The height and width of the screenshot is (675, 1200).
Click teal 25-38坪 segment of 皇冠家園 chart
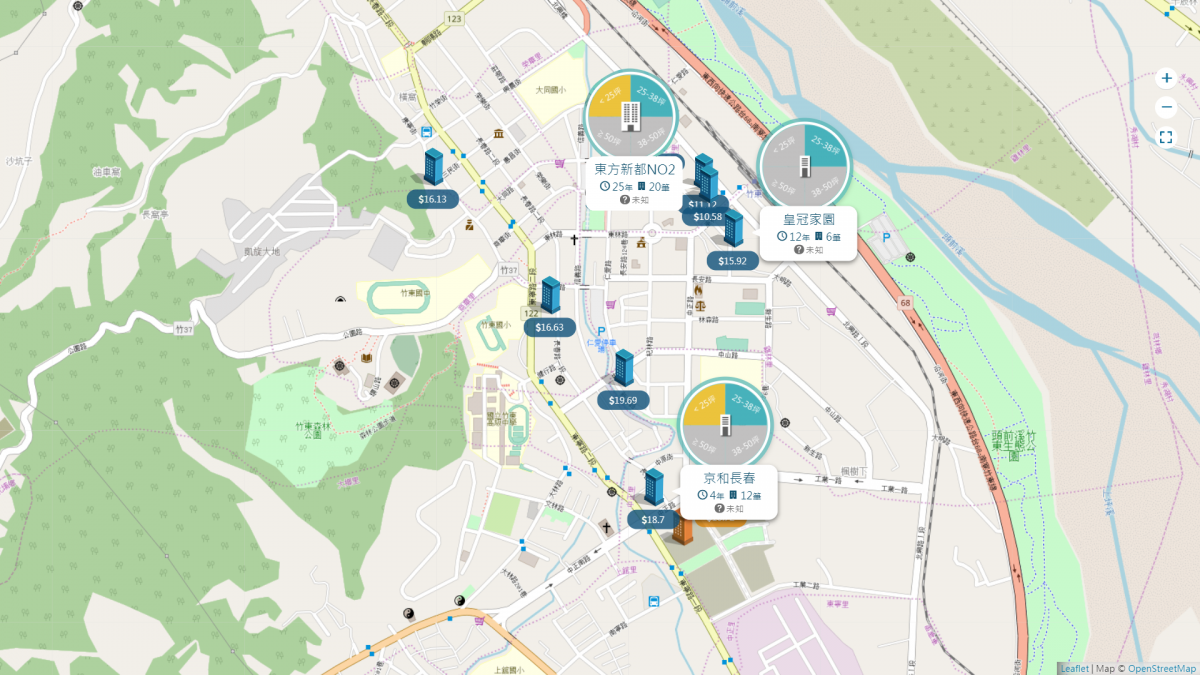pyautogui.click(x=828, y=145)
